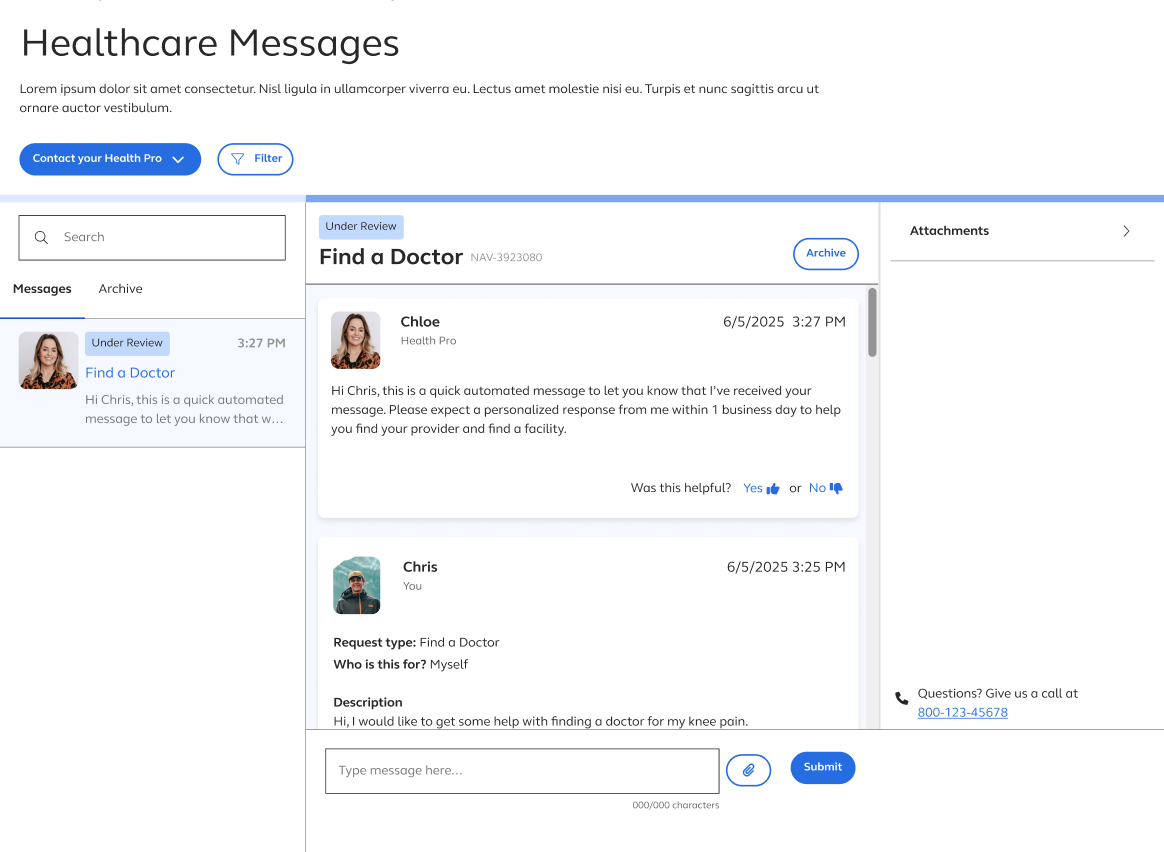Select the Messages tab
Image resolution: width=1164 pixels, height=852 pixels.
[42, 289]
